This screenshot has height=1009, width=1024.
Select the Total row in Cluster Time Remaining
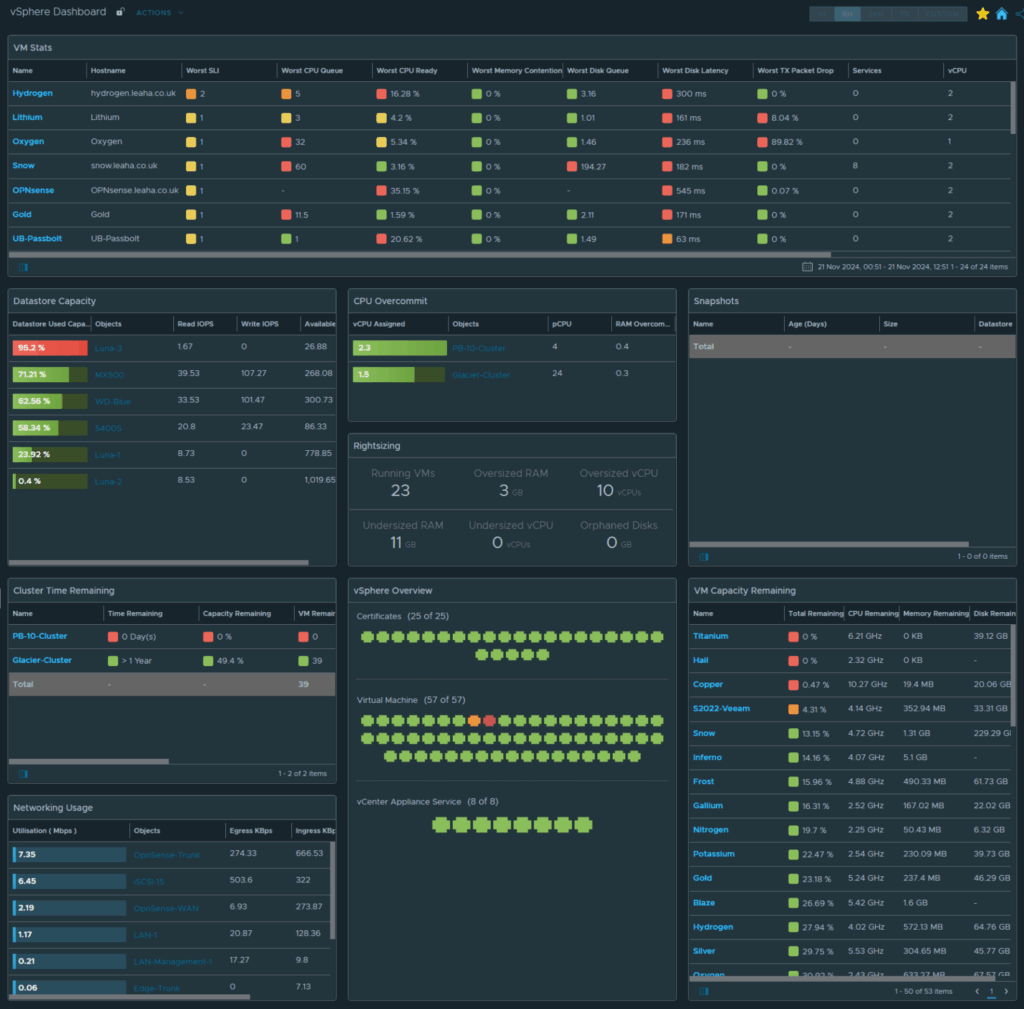coord(172,684)
